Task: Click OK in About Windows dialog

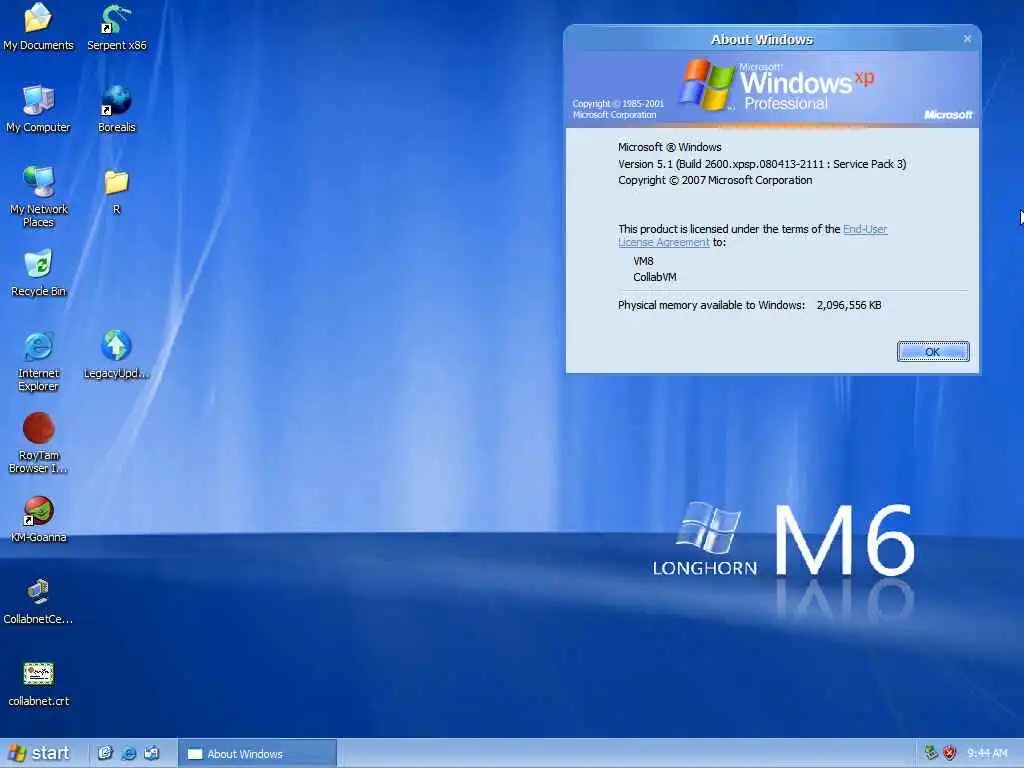Action: (x=933, y=352)
